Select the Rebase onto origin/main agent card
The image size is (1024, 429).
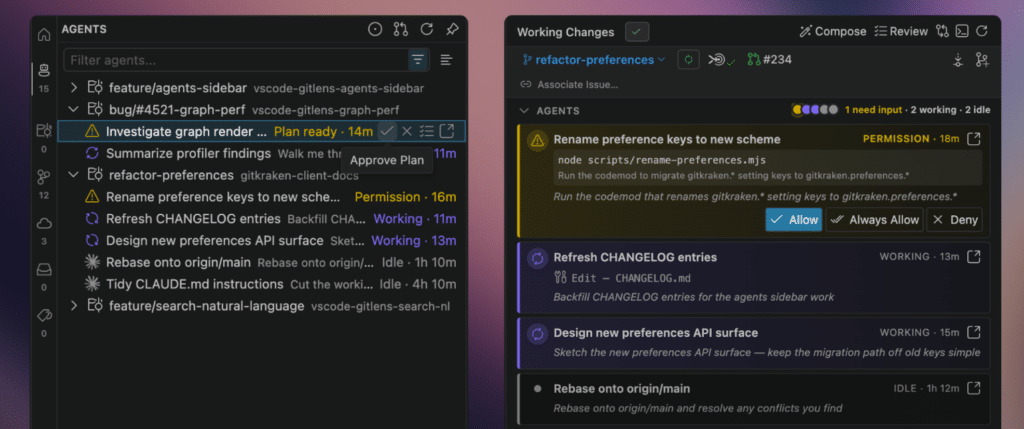click(x=753, y=399)
